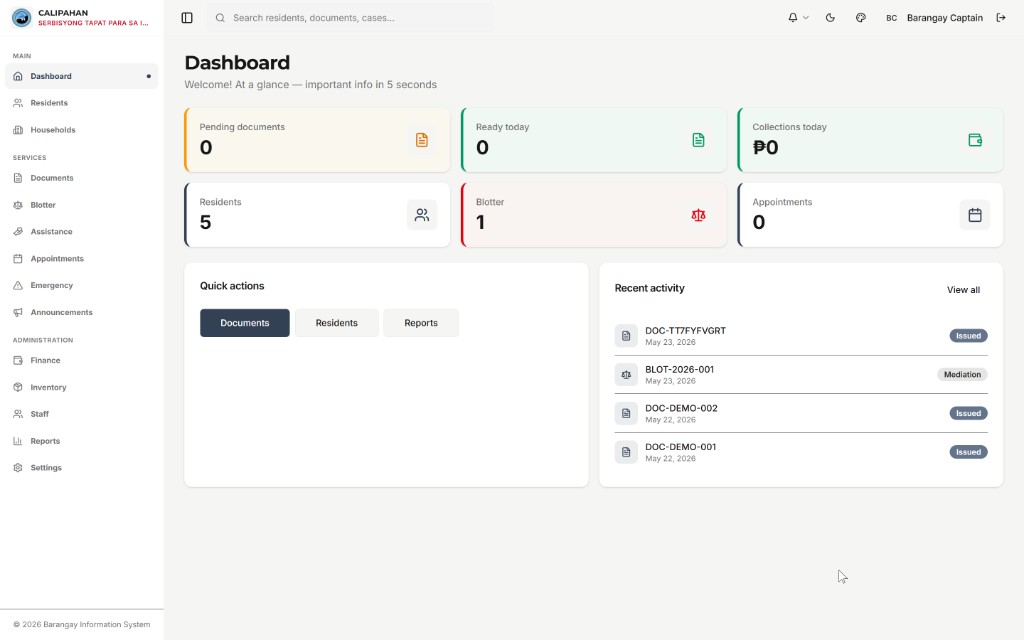This screenshot has height=640, width=1024.
Task: Click the green Ready today document icon
Action: (698, 140)
